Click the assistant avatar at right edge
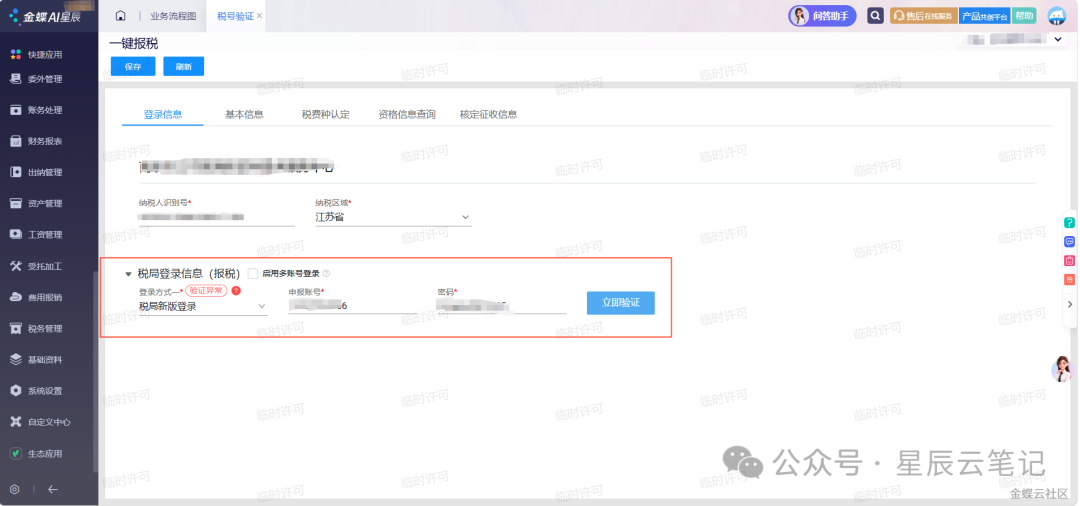The image size is (1080, 506). pyautogui.click(x=1063, y=369)
